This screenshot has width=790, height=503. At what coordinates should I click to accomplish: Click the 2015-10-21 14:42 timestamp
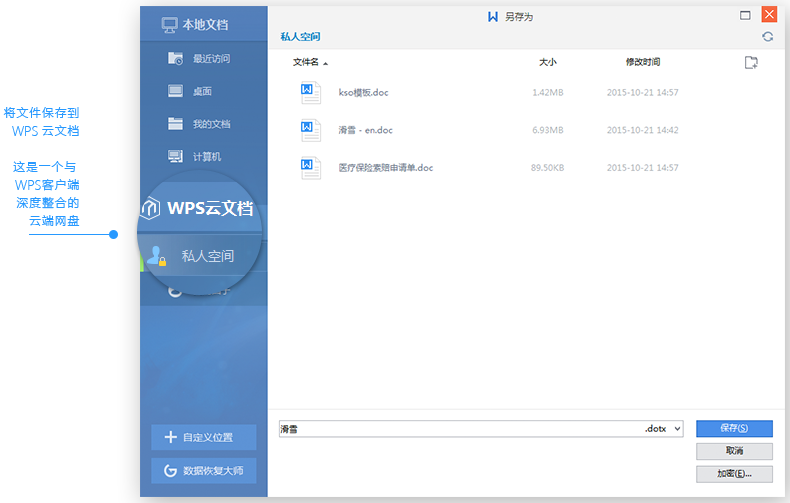tap(642, 130)
